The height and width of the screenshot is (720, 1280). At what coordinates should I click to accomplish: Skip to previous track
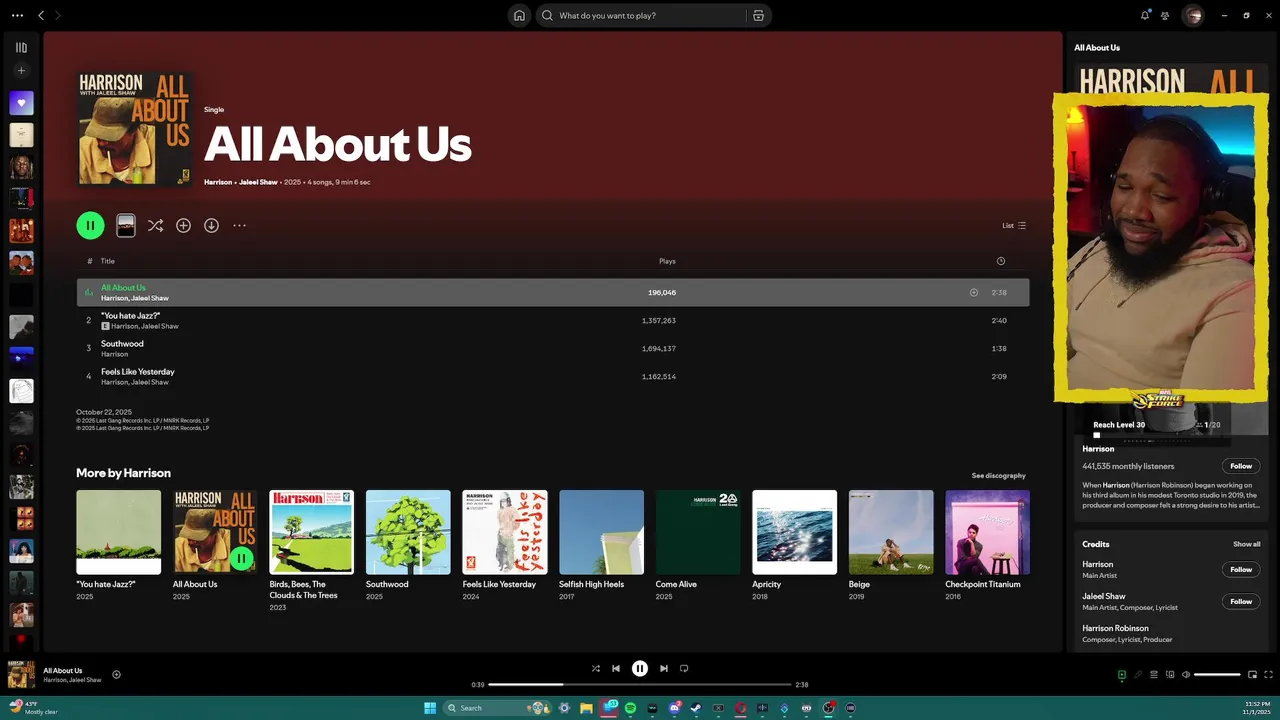616,668
